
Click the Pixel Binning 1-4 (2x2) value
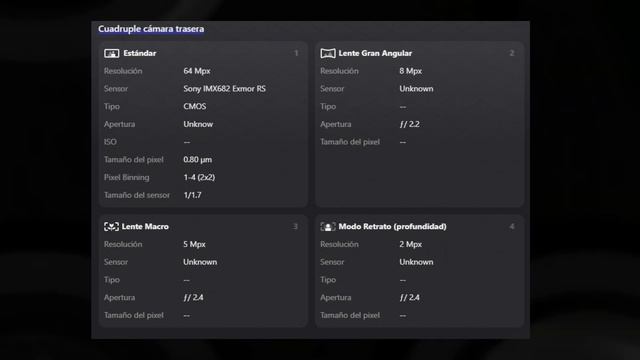click(x=199, y=178)
